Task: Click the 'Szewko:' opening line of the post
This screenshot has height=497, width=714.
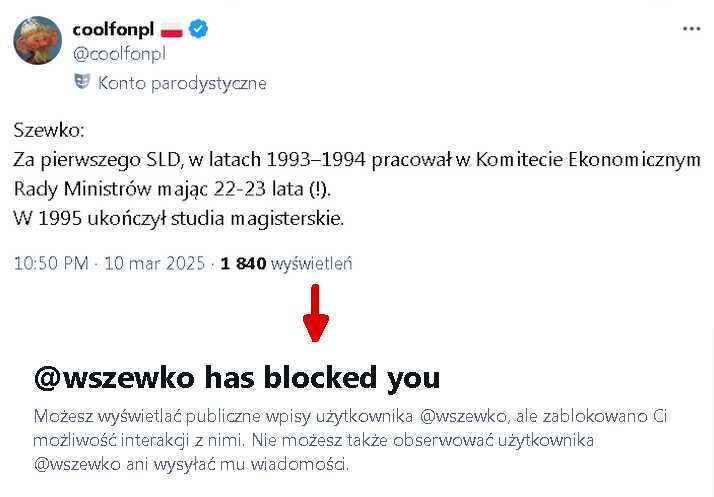Action: point(49,130)
